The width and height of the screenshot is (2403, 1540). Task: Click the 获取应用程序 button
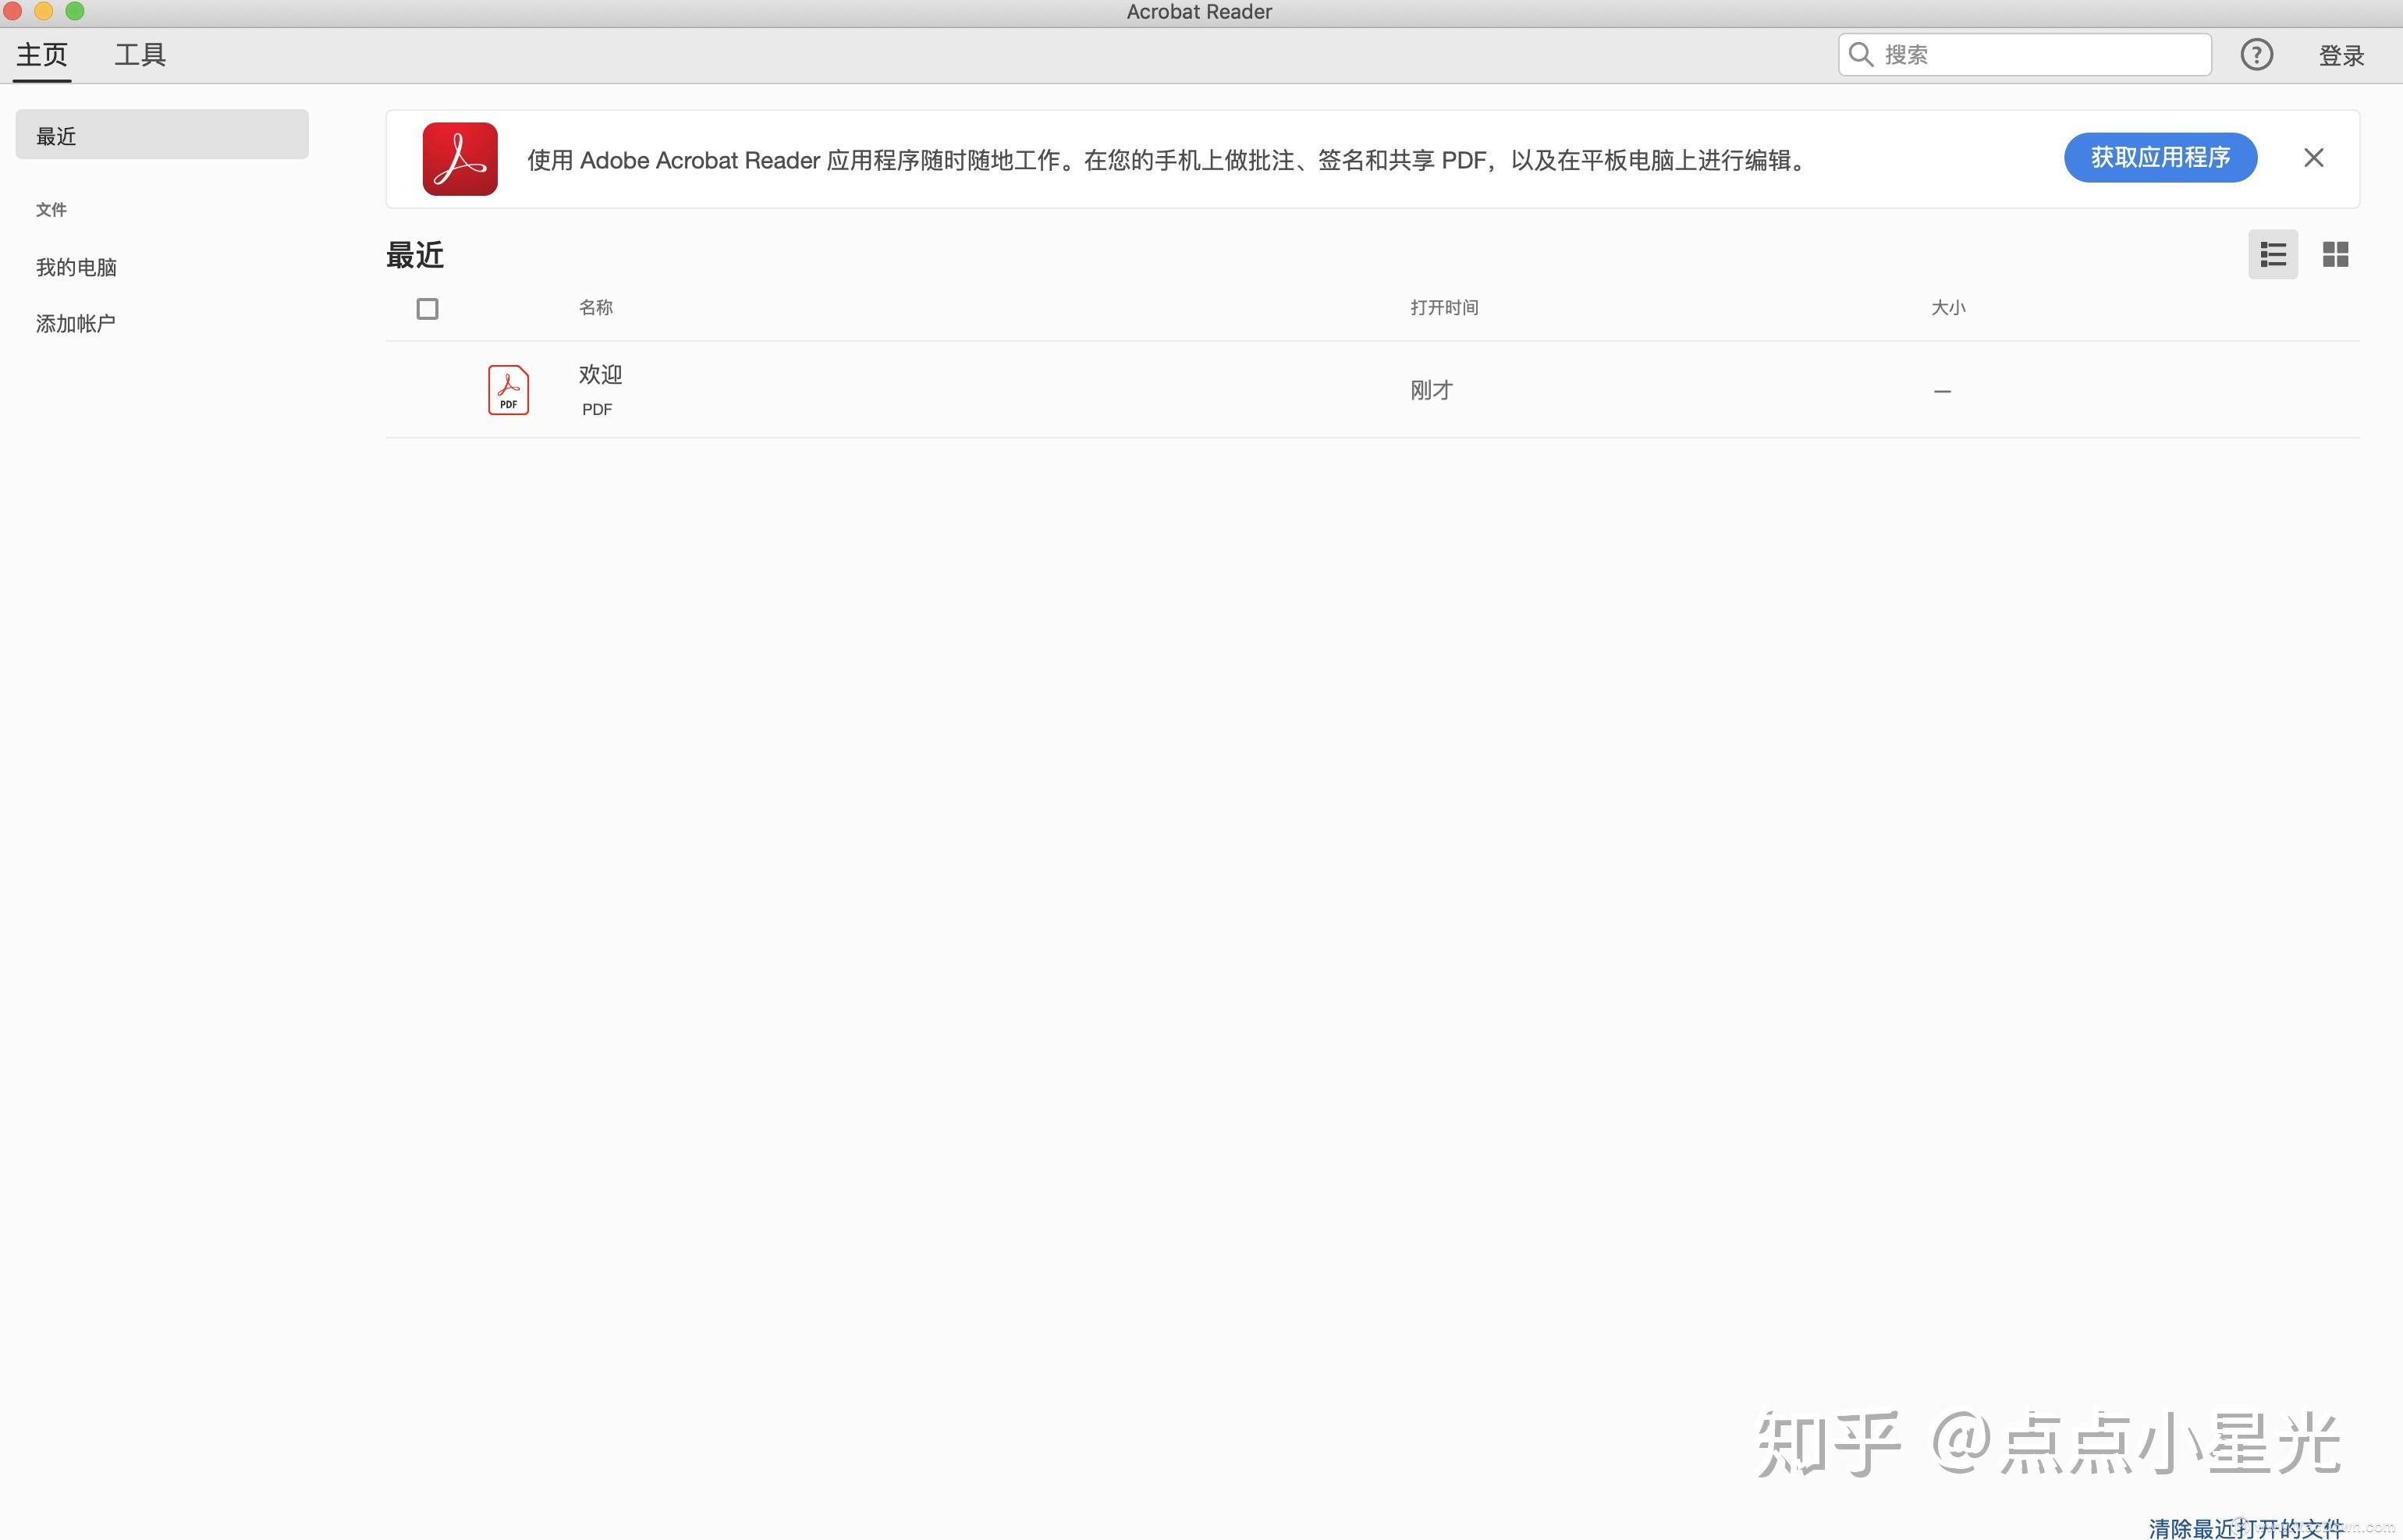pyautogui.click(x=2160, y=157)
